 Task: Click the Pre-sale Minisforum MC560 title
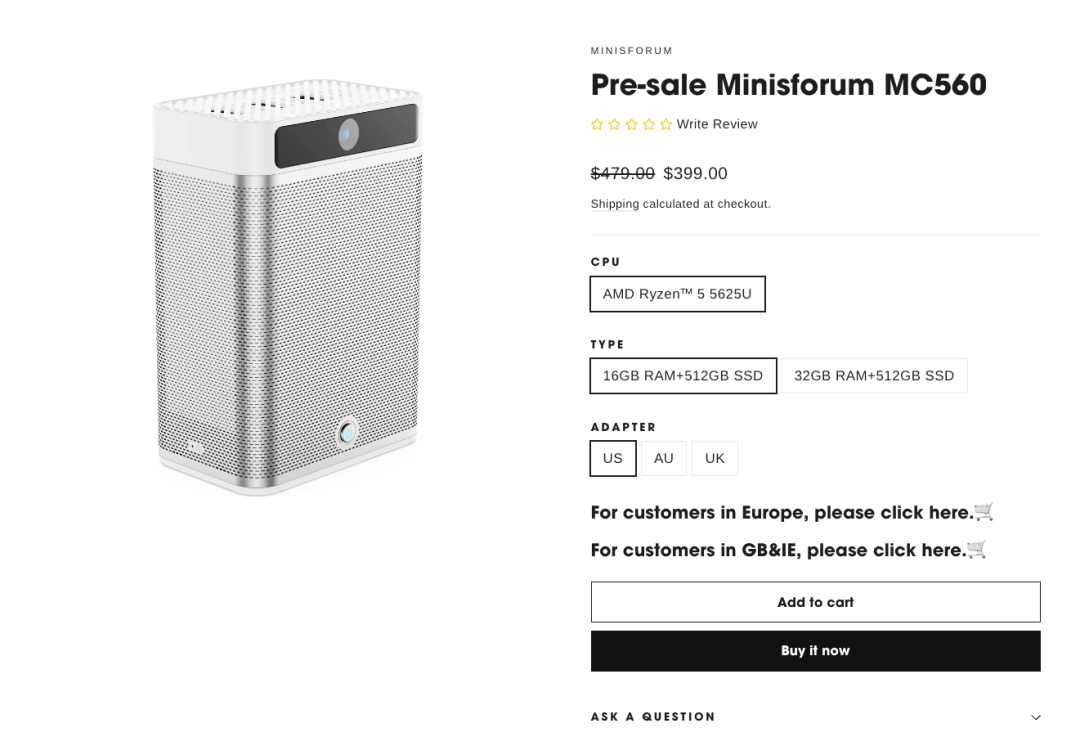pyautogui.click(x=788, y=85)
